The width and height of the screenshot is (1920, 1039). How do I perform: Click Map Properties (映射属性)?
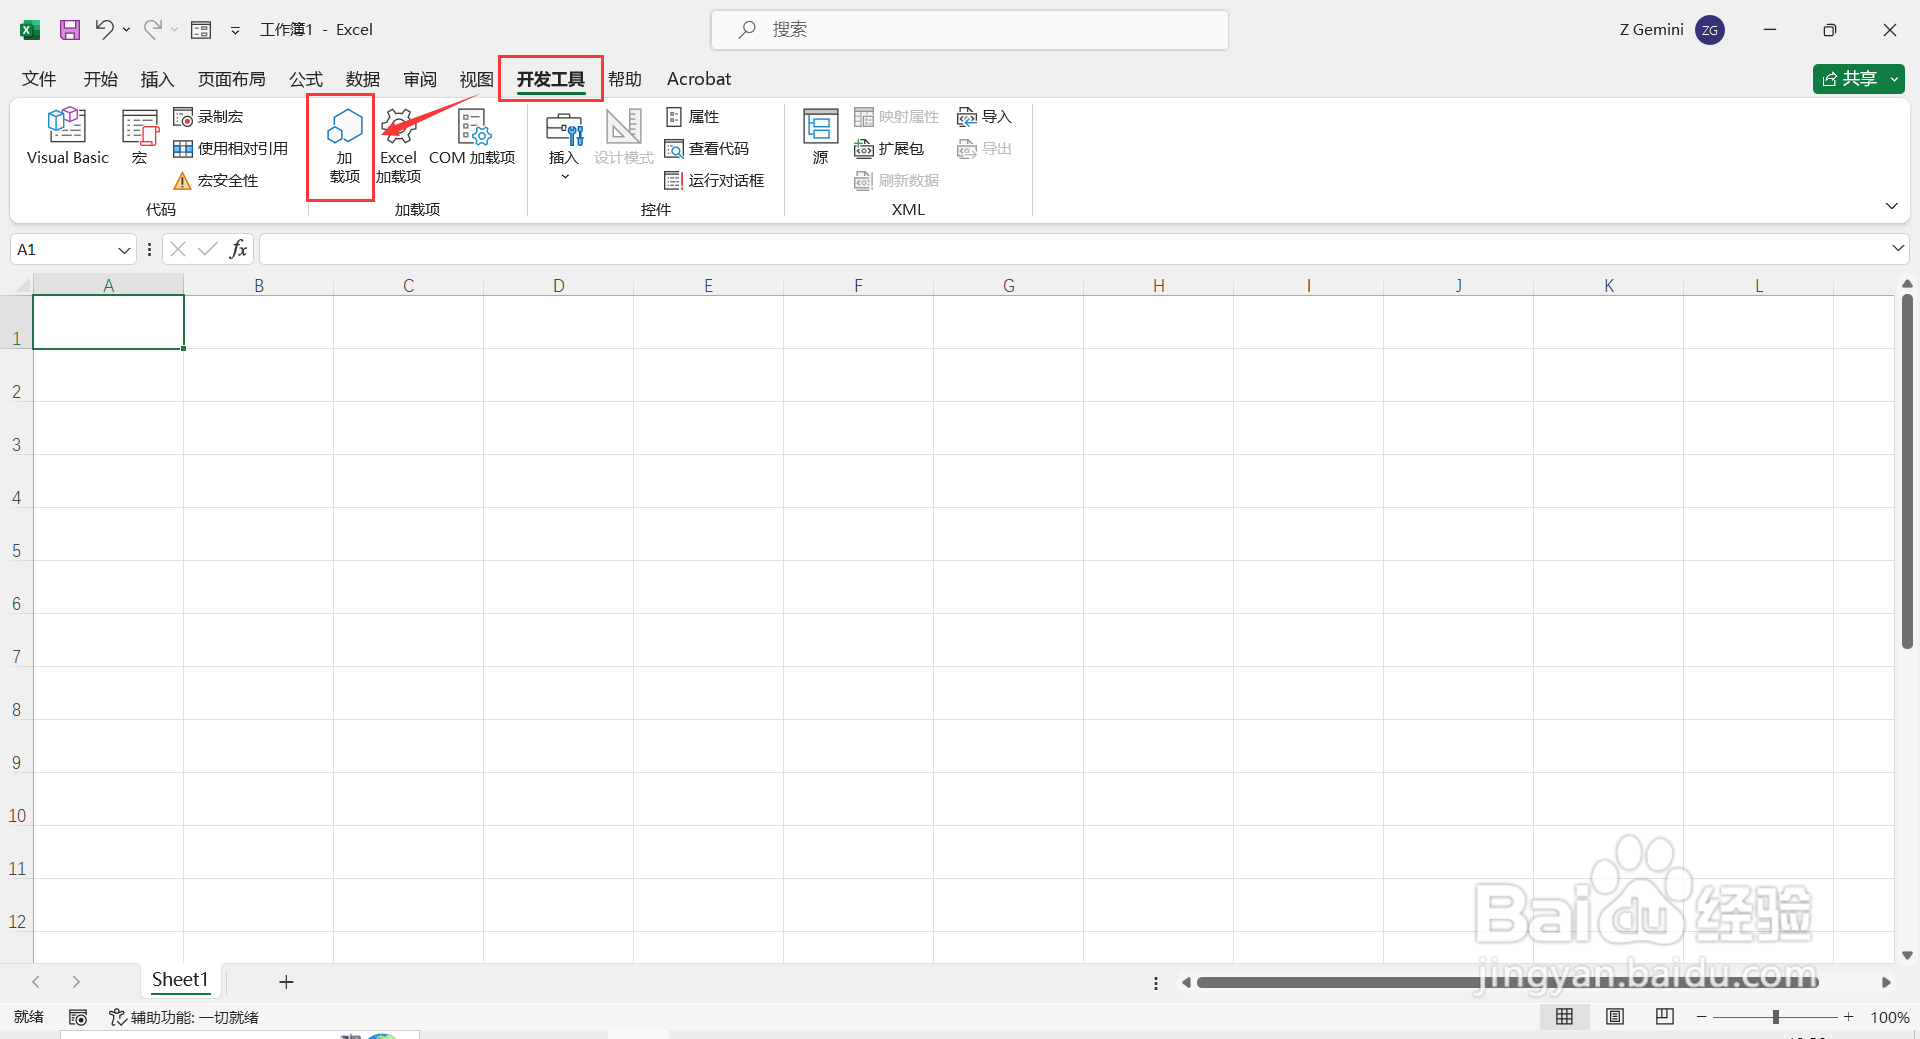[896, 117]
